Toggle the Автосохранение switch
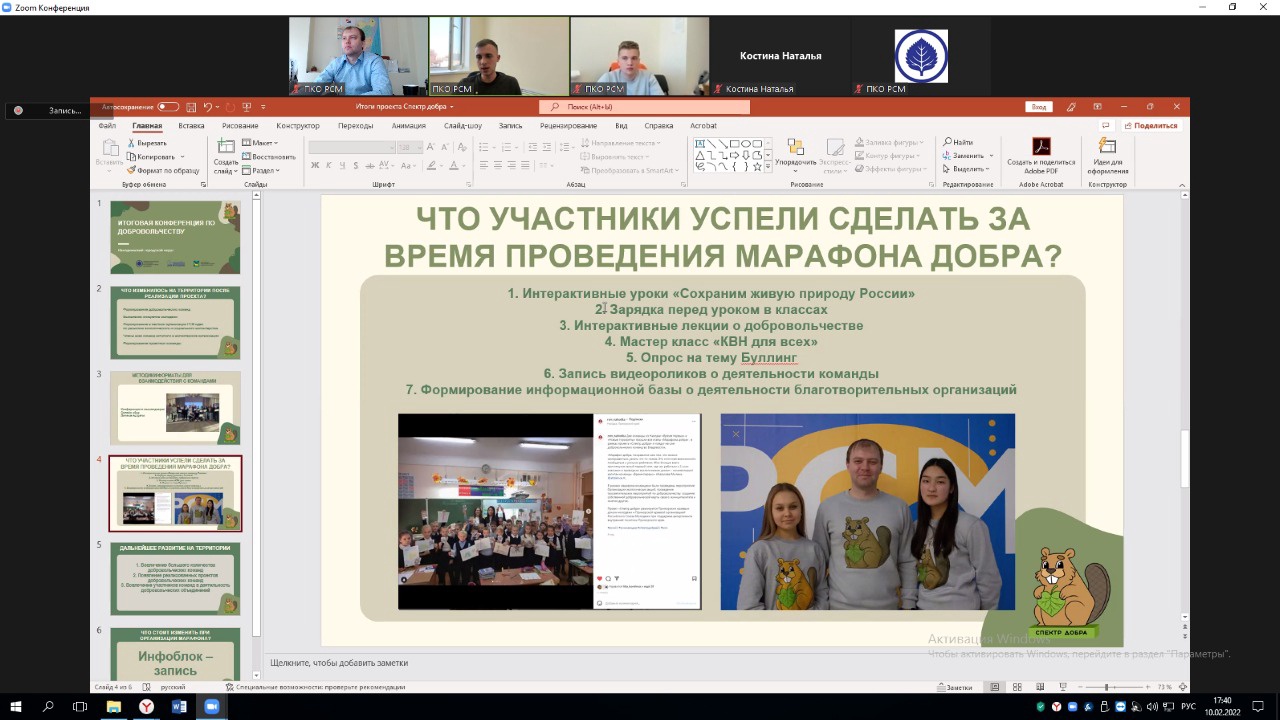 point(168,107)
